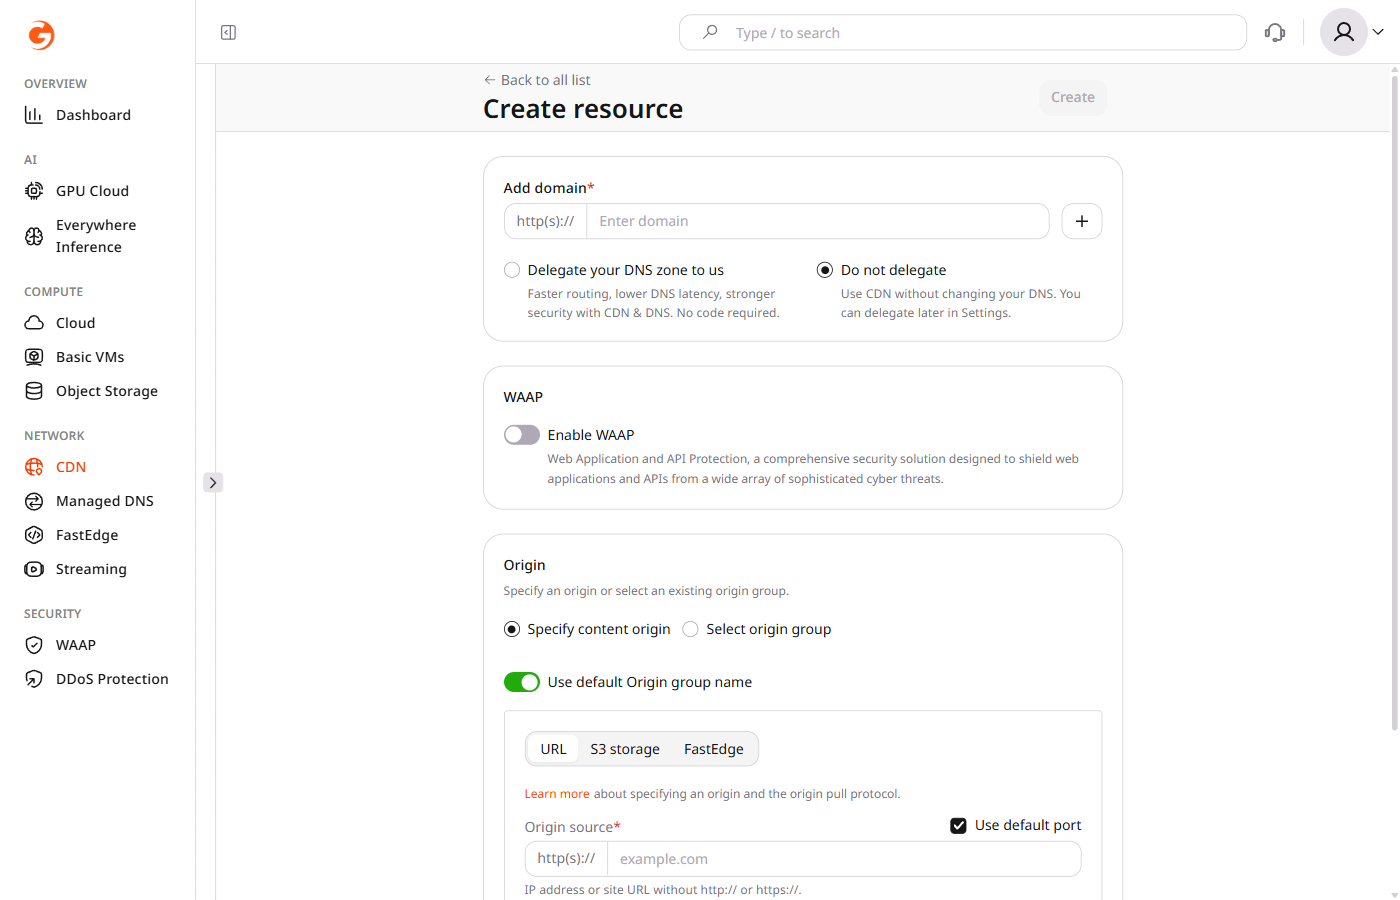
Task: Disable Use default Origin group name toggle
Action: tap(522, 682)
